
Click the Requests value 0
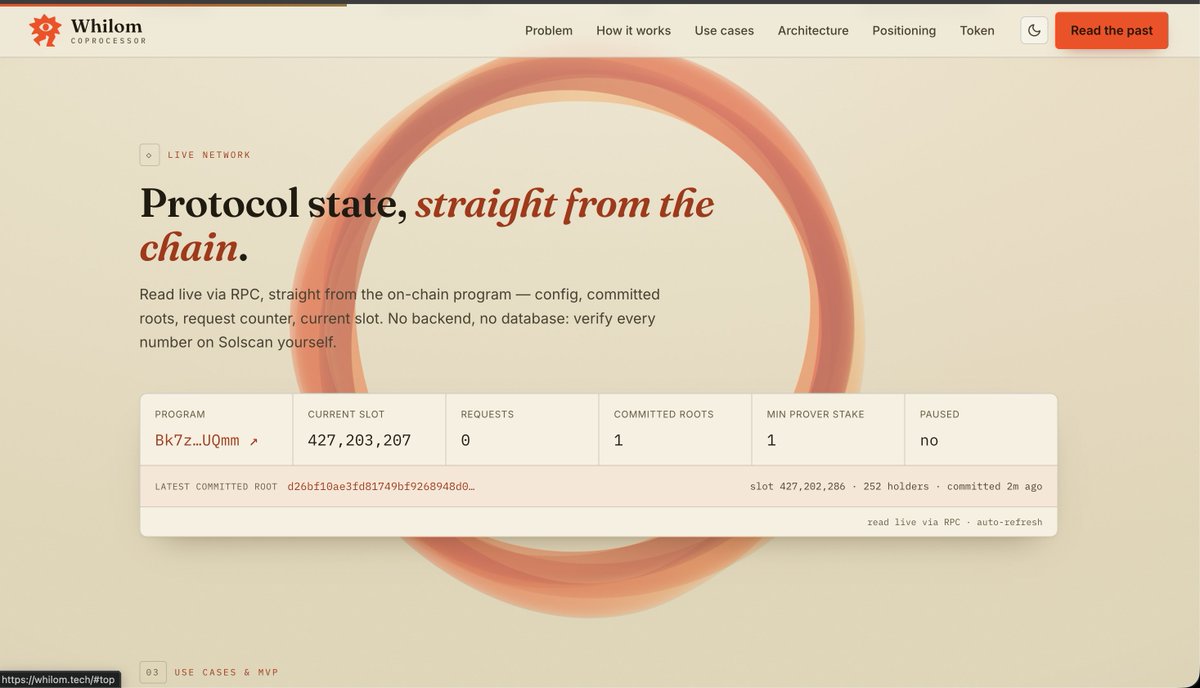[x=465, y=440]
